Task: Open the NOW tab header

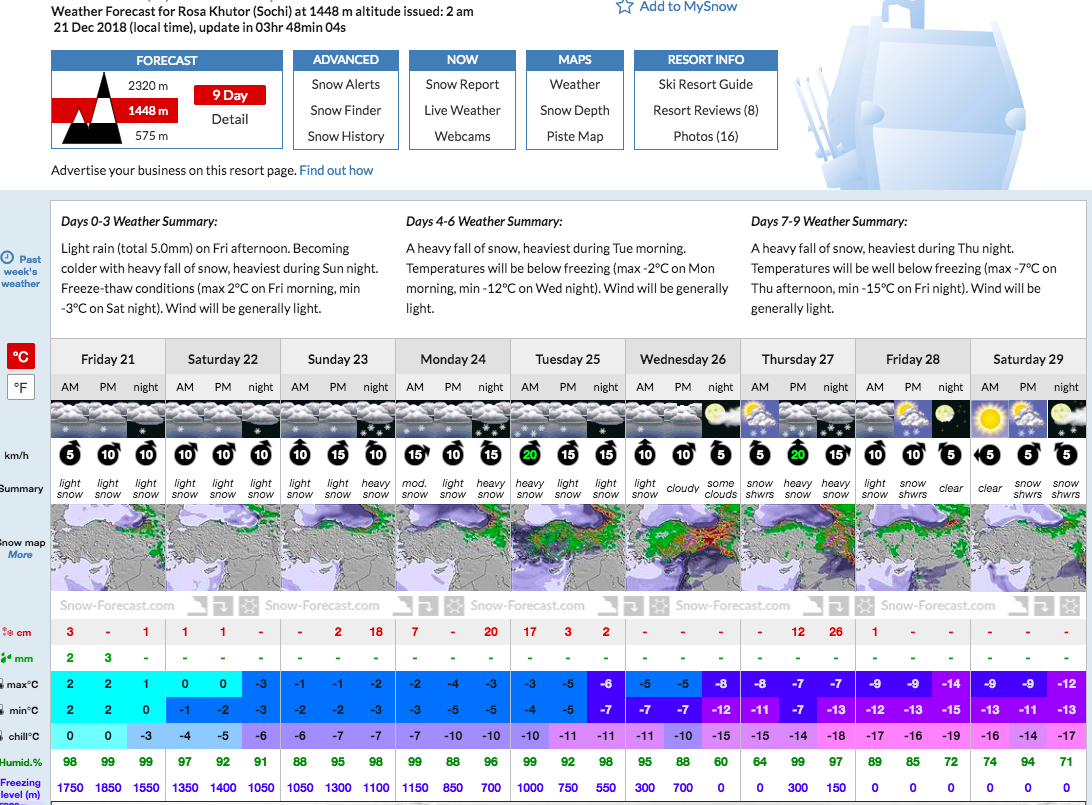Action: 462,60
